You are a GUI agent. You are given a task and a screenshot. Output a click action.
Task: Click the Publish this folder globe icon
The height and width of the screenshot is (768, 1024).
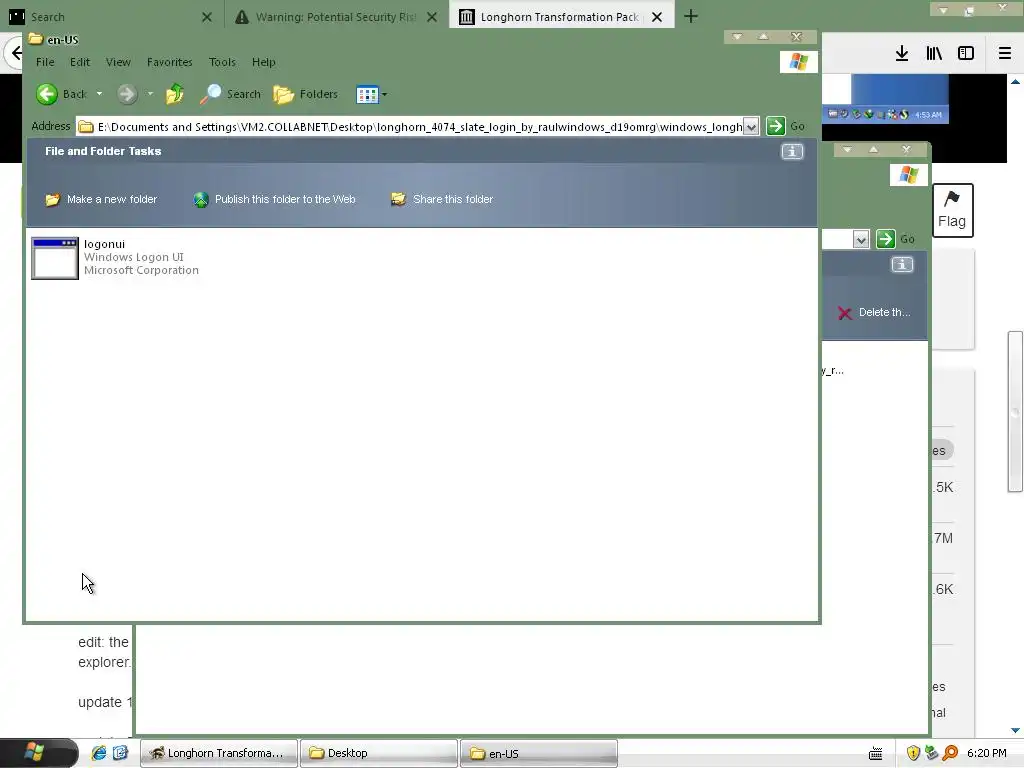[x=201, y=199]
